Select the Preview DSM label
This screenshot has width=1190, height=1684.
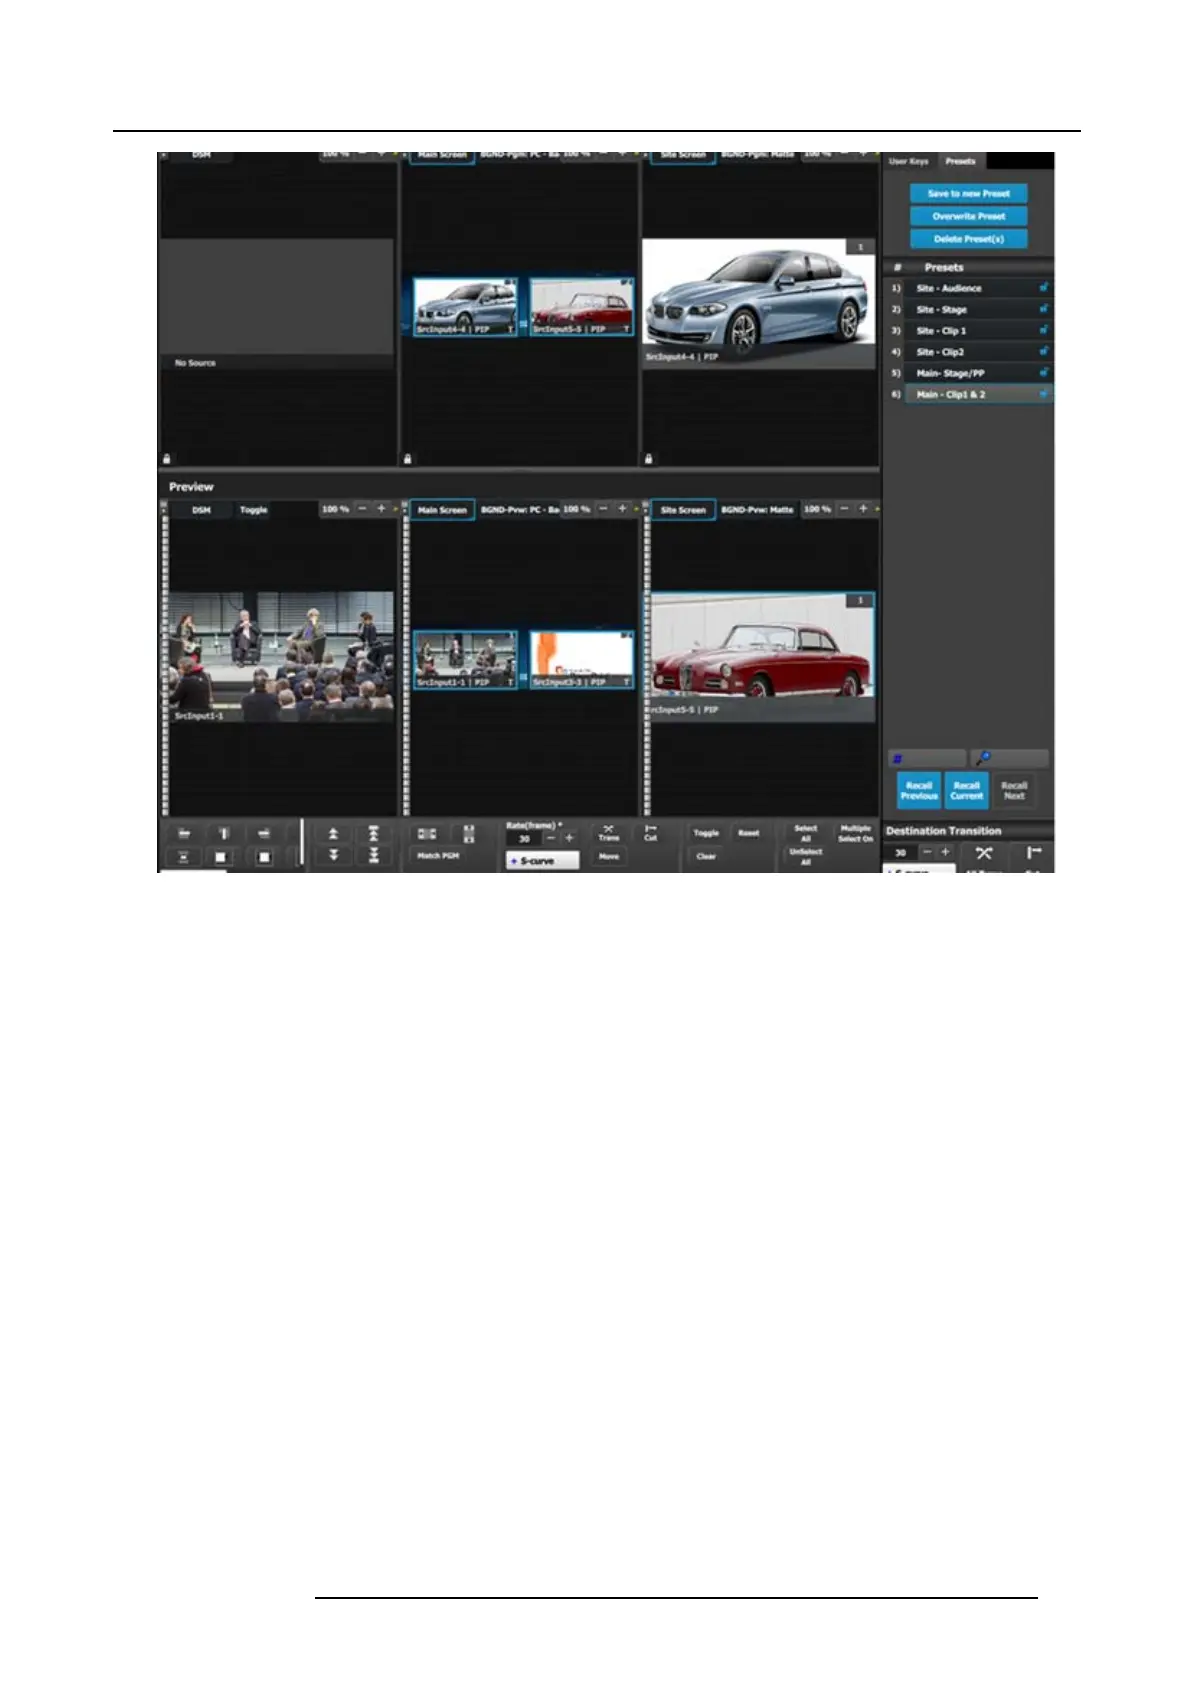(x=201, y=510)
